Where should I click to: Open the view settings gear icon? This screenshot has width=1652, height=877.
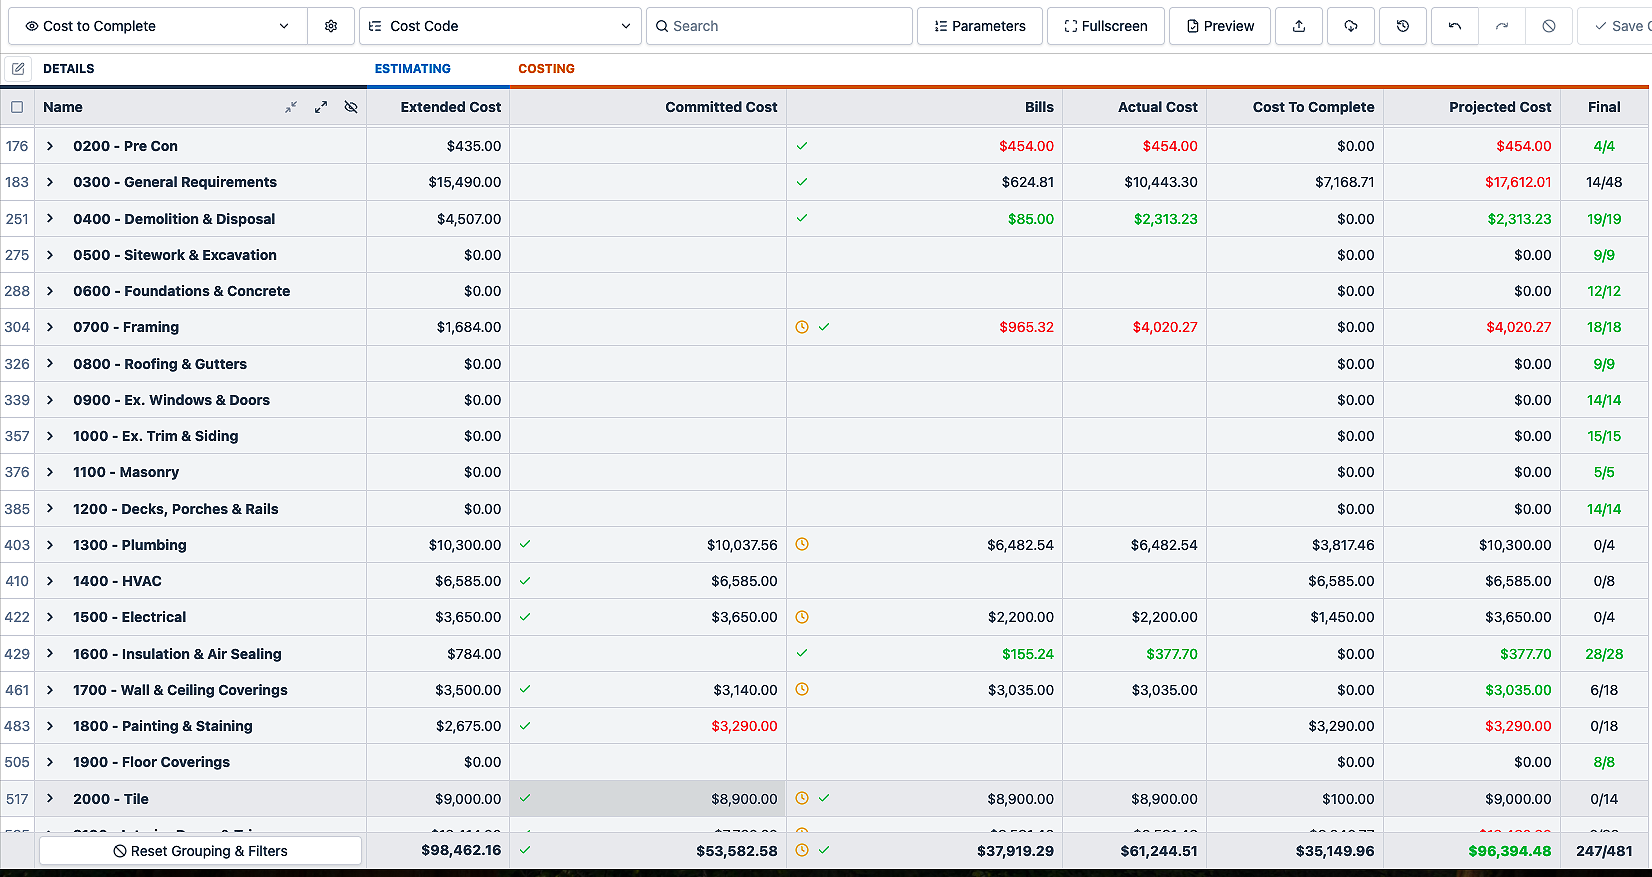pyautogui.click(x=331, y=26)
